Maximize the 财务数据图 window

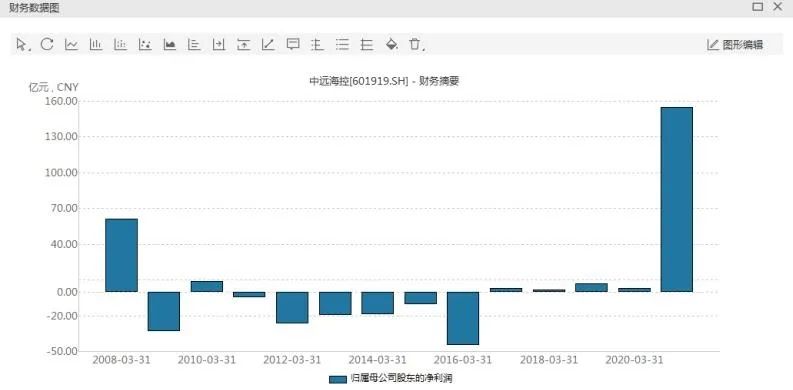coord(757,7)
